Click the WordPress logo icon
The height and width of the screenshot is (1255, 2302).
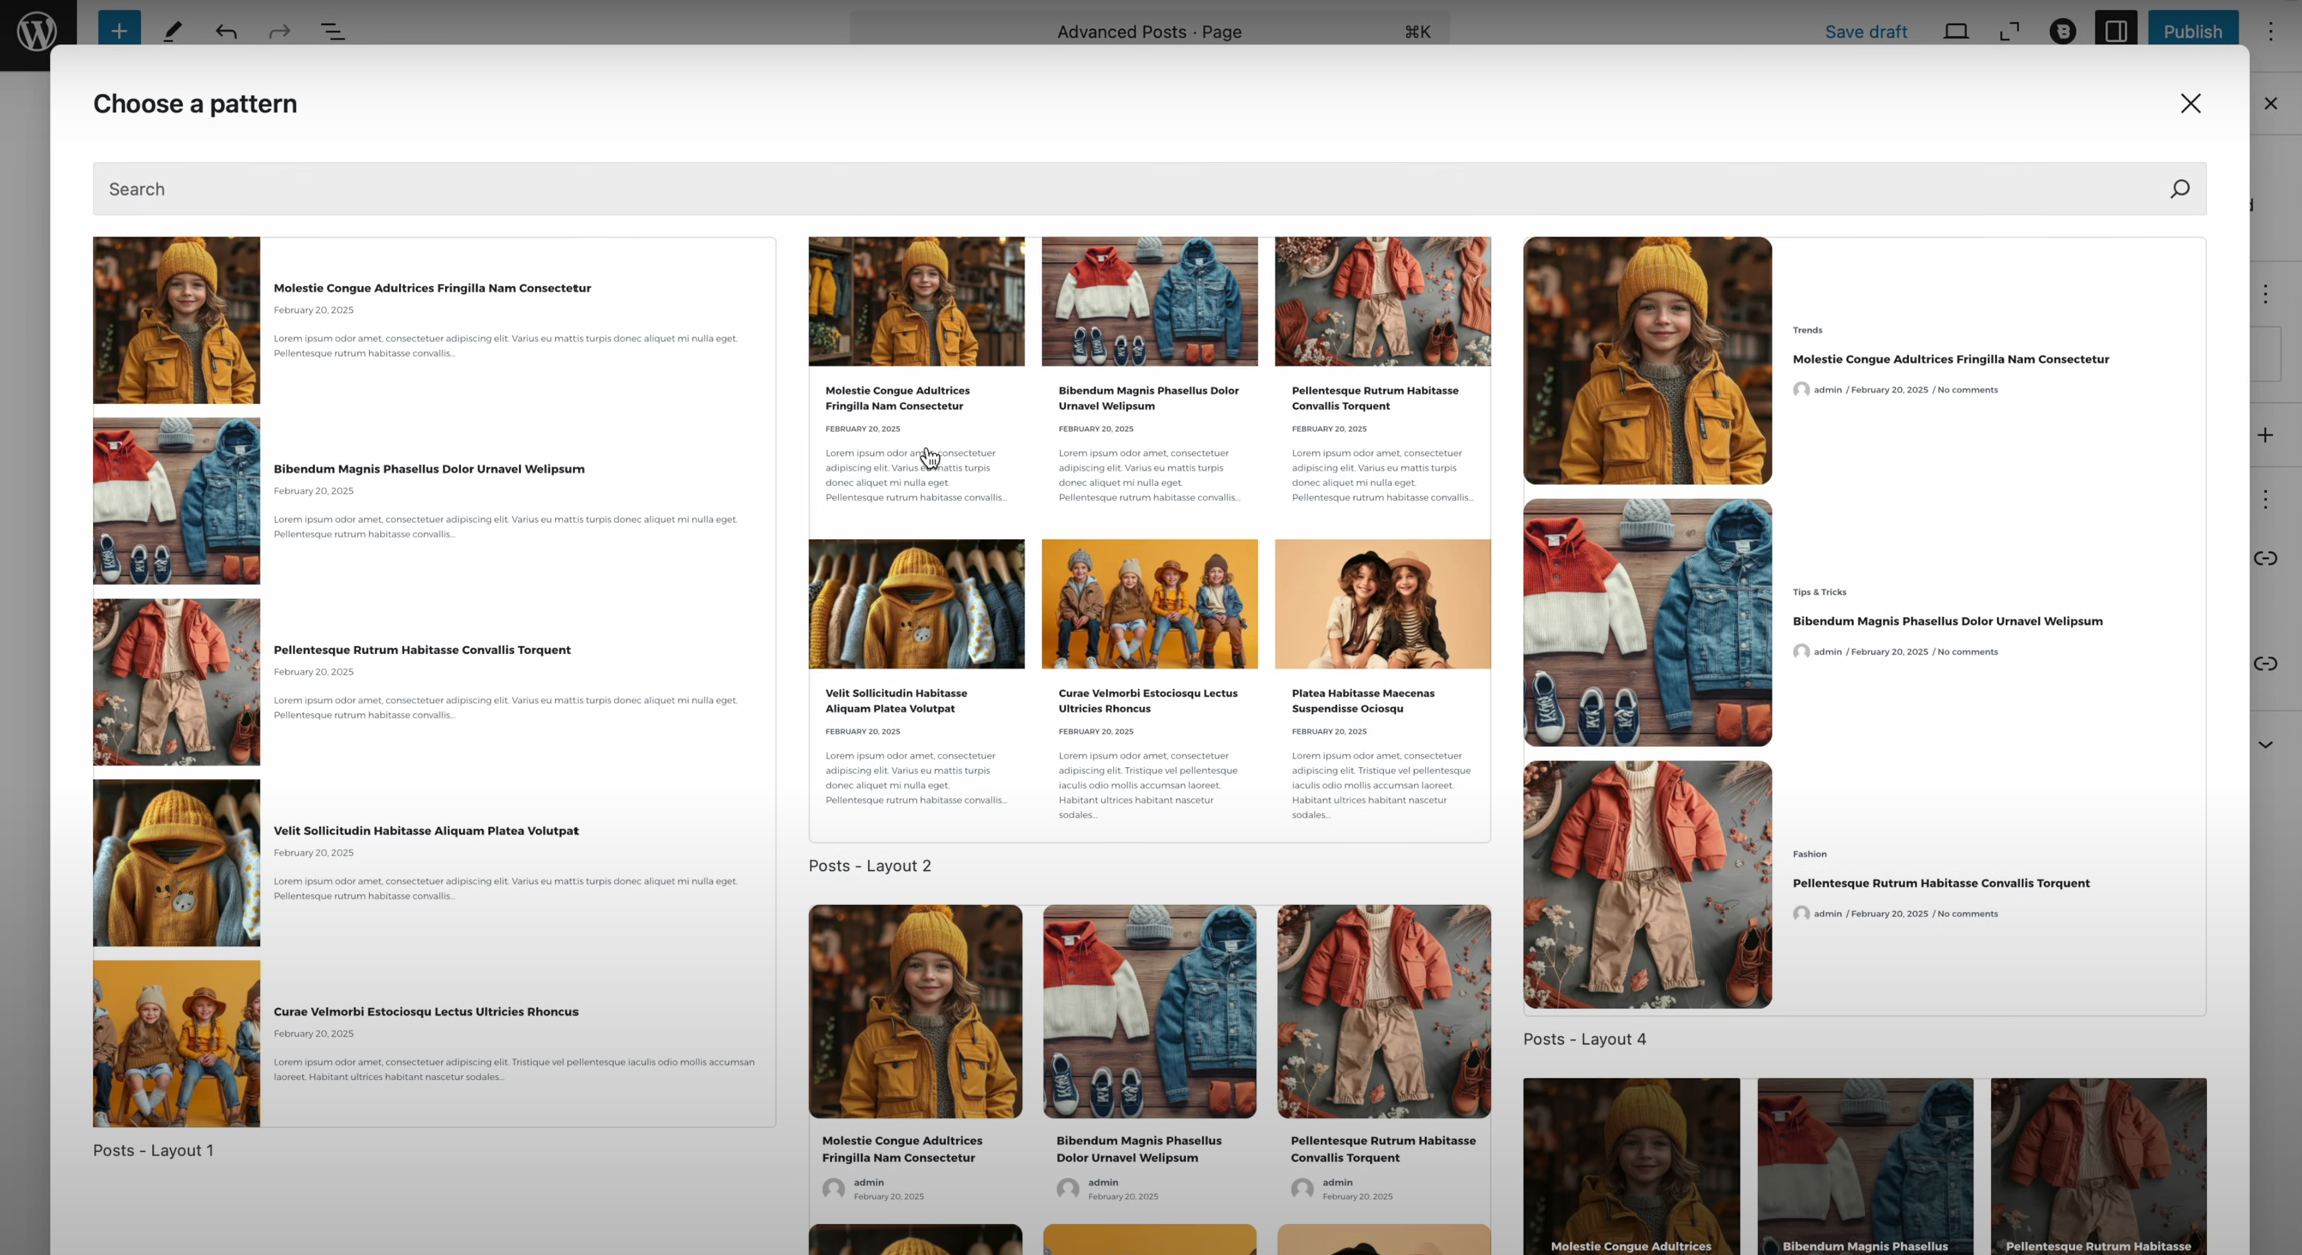tap(37, 32)
